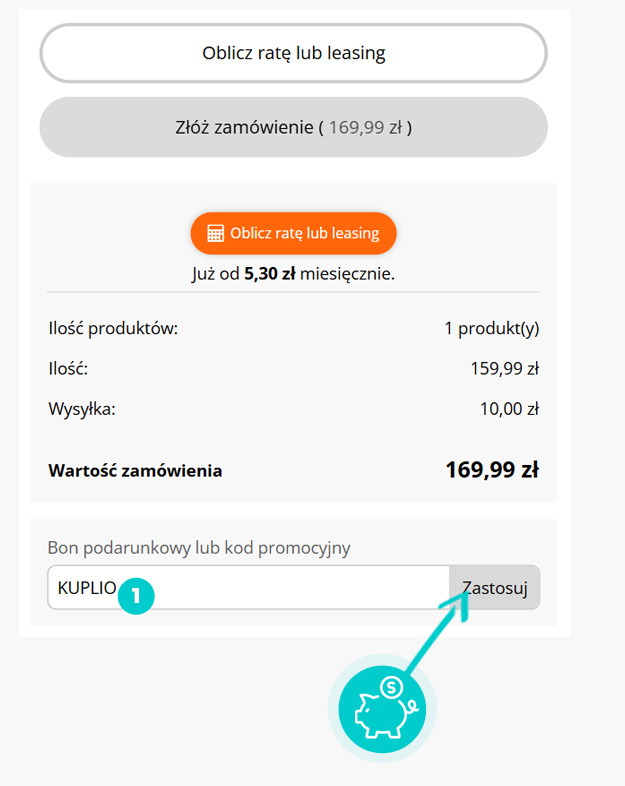
Task: Click the Ilość produktów label
Action: [x=113, y=329]
